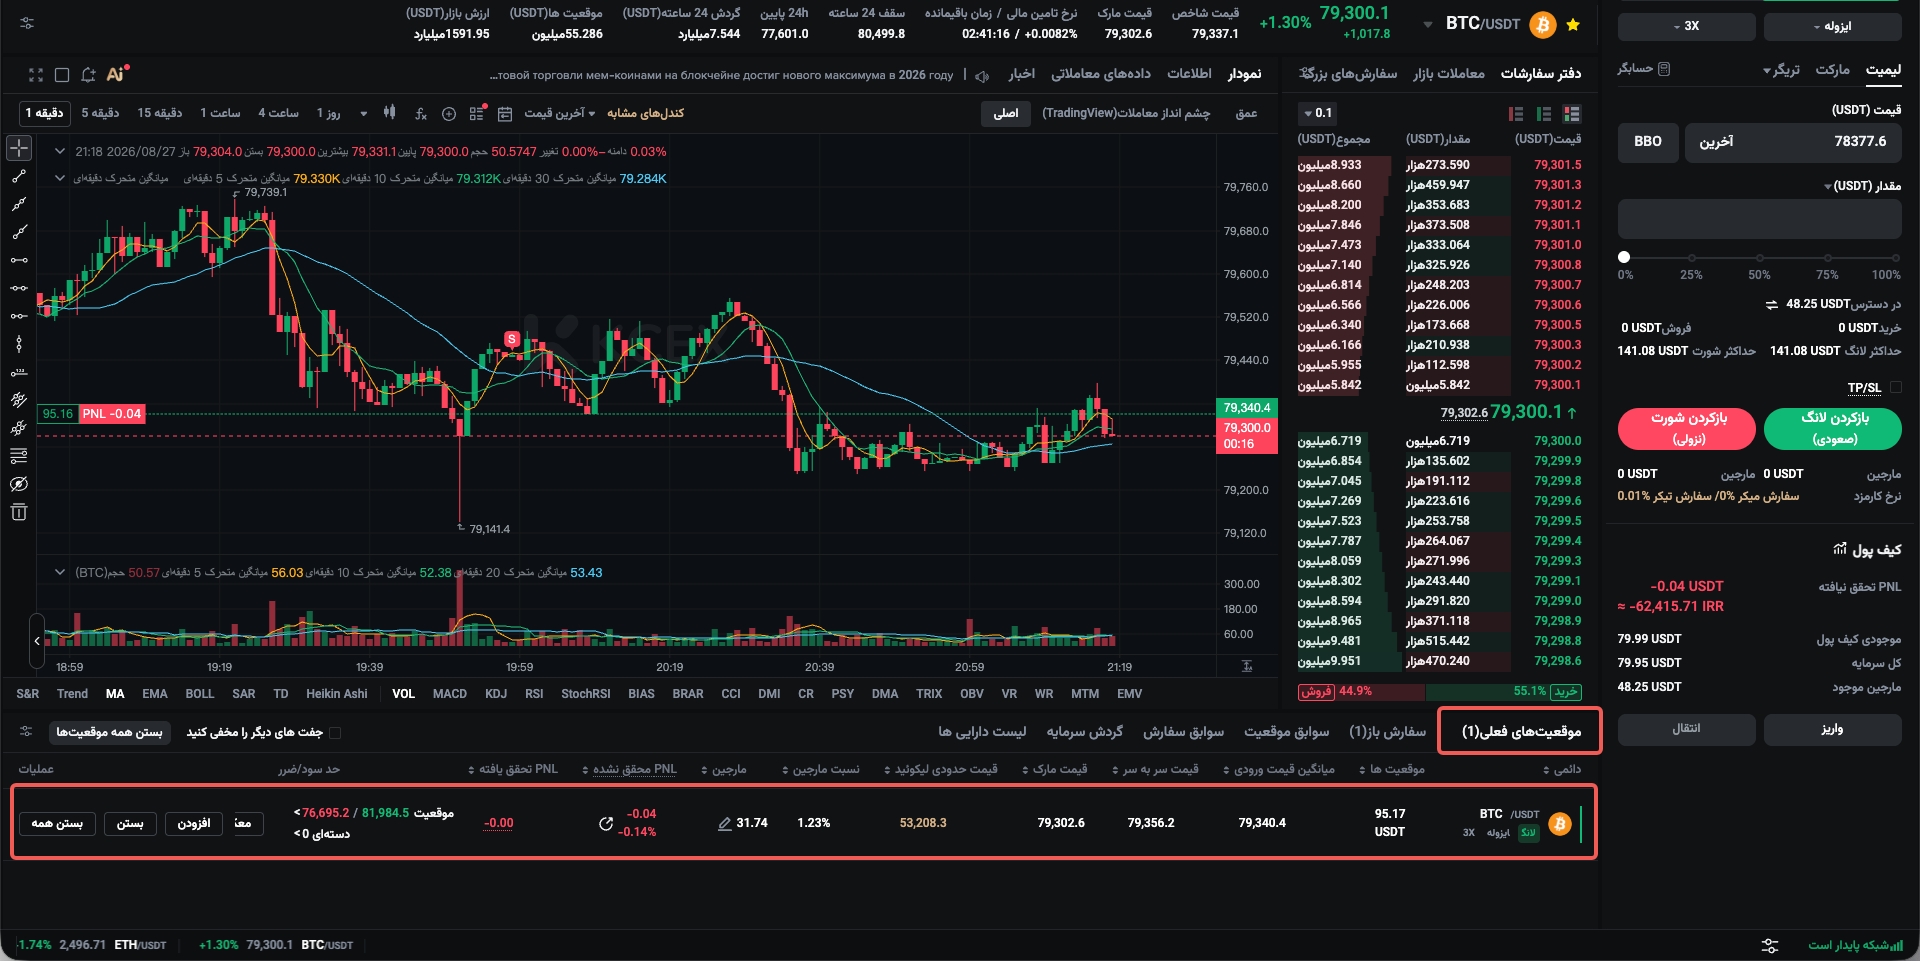Screen dimensions: 1920x961
Task: Favorite BTC/USDT with the star icon
Action: coord(1573,25)
